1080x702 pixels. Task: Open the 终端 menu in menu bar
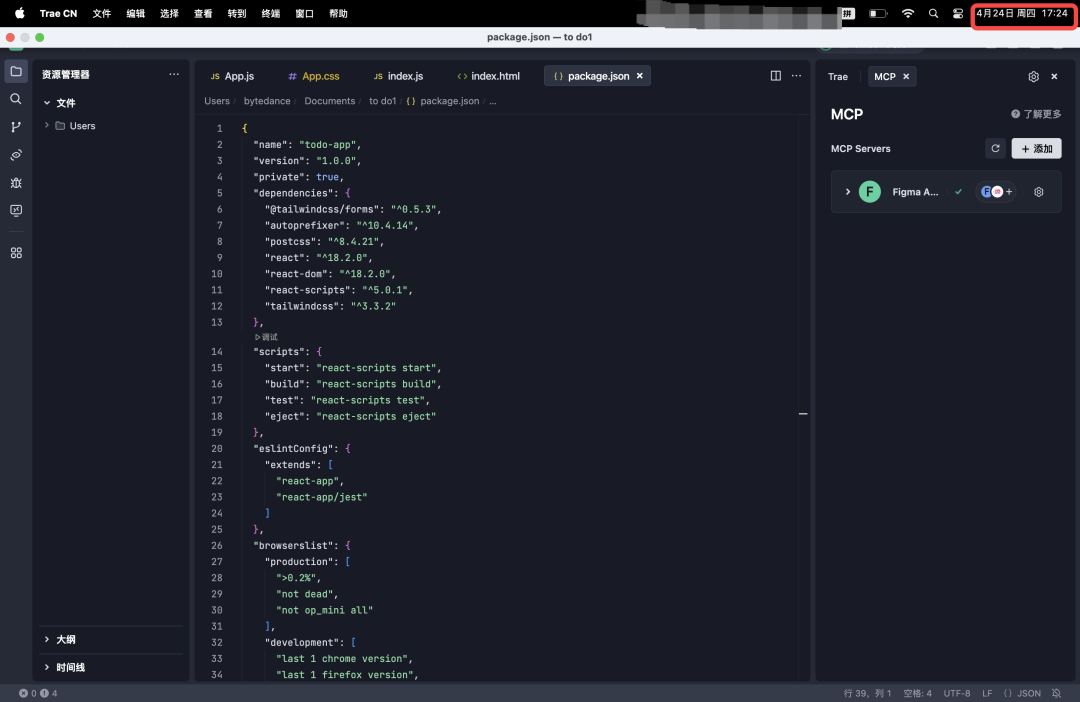[270, 13]
